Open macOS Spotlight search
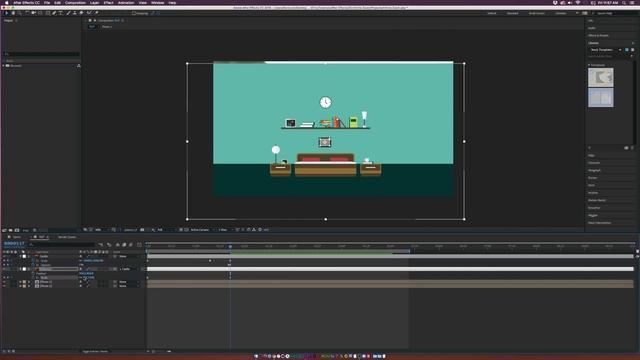Screen dimensions: 640x360 [624, 2]
